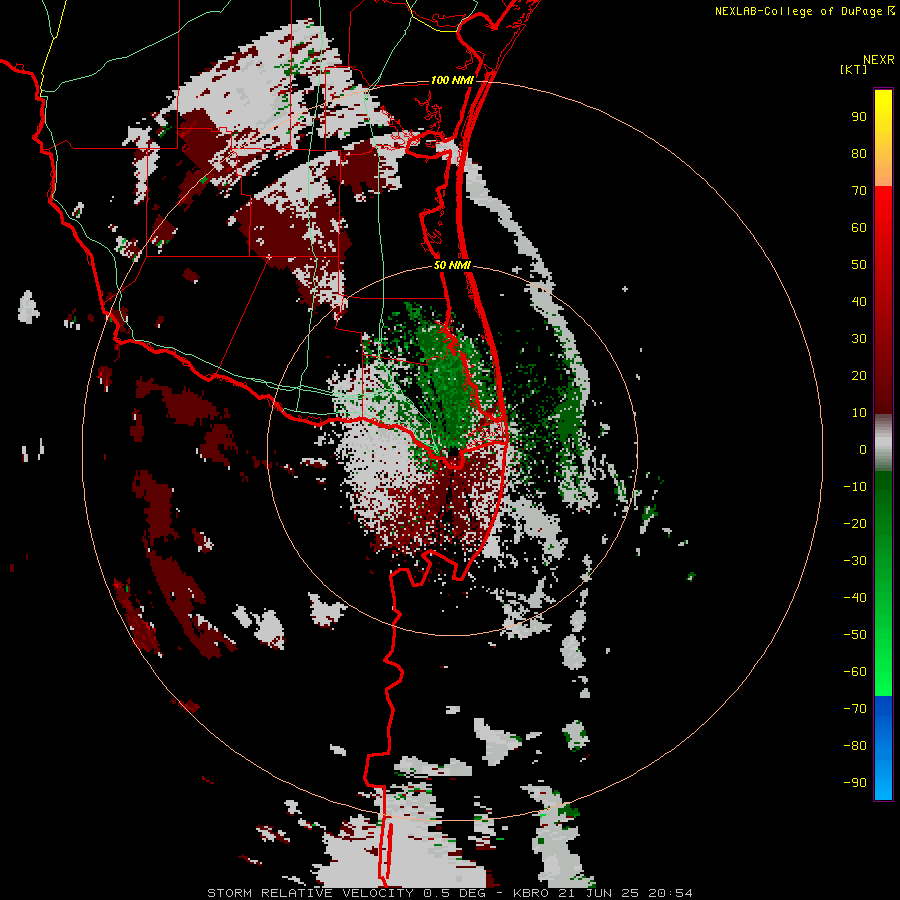
Task: Click the KBRO radar site at the rings' center
Action: click(x=453, y=451)
